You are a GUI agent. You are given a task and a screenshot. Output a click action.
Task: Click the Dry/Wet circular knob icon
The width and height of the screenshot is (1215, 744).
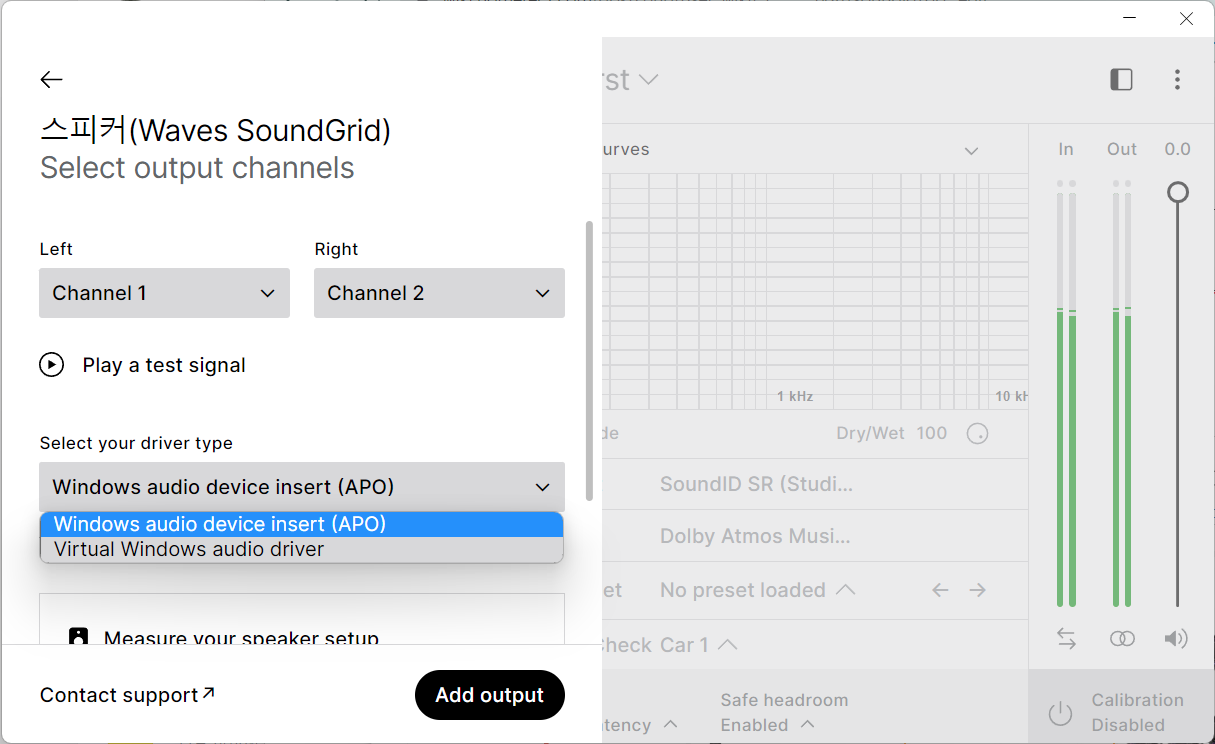(977, 434)
